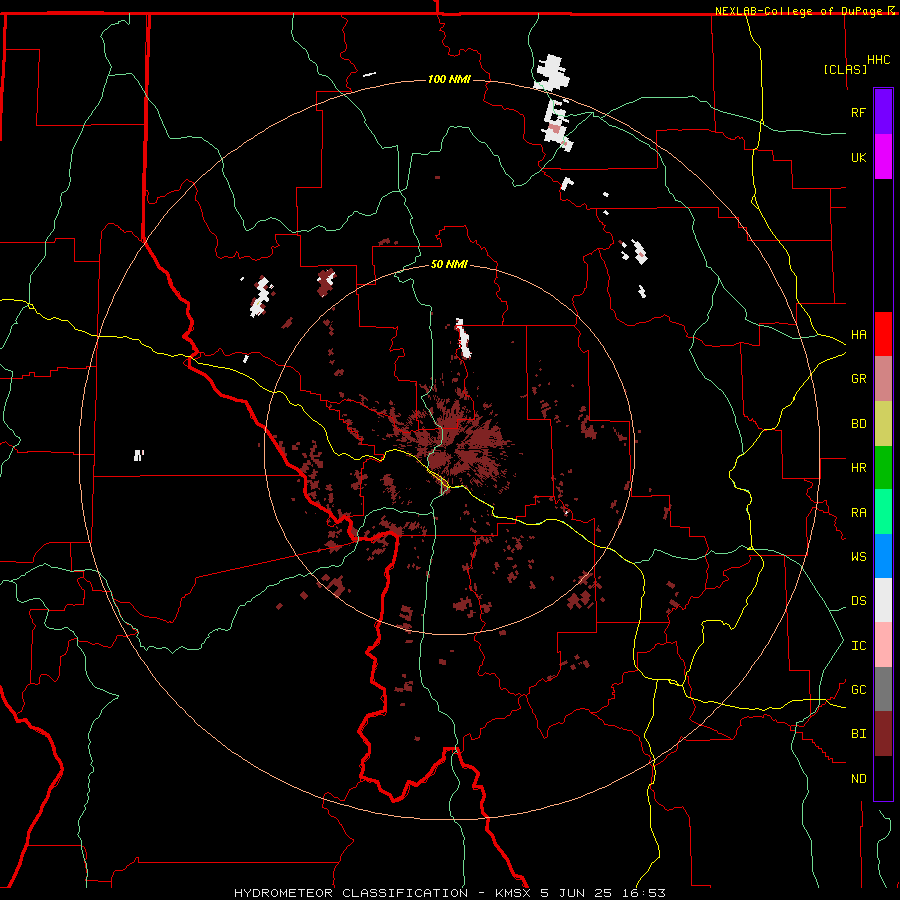Click the HR green legend swatch
The height and width of the screenshot is (900, 900).
883,468
